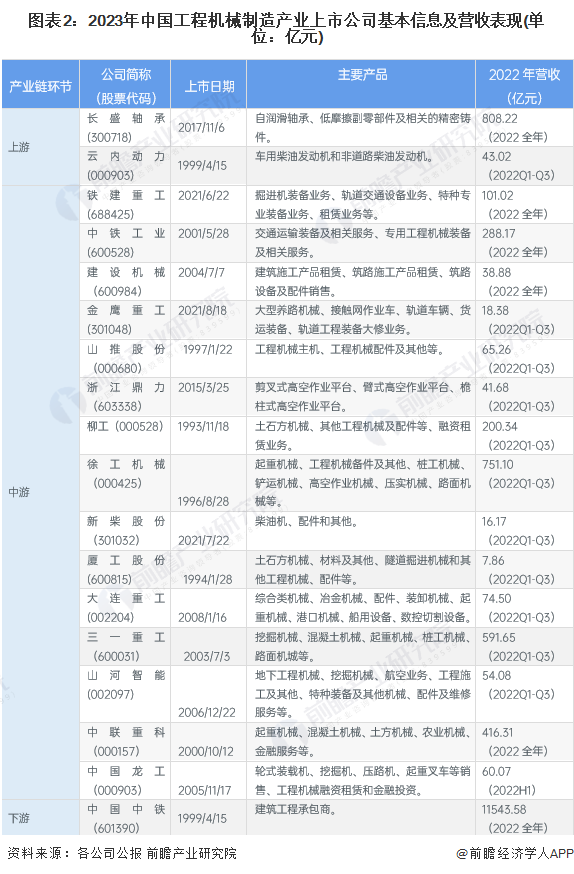
Task: Select the 主要产品 header cell
Action: [362, 85]
